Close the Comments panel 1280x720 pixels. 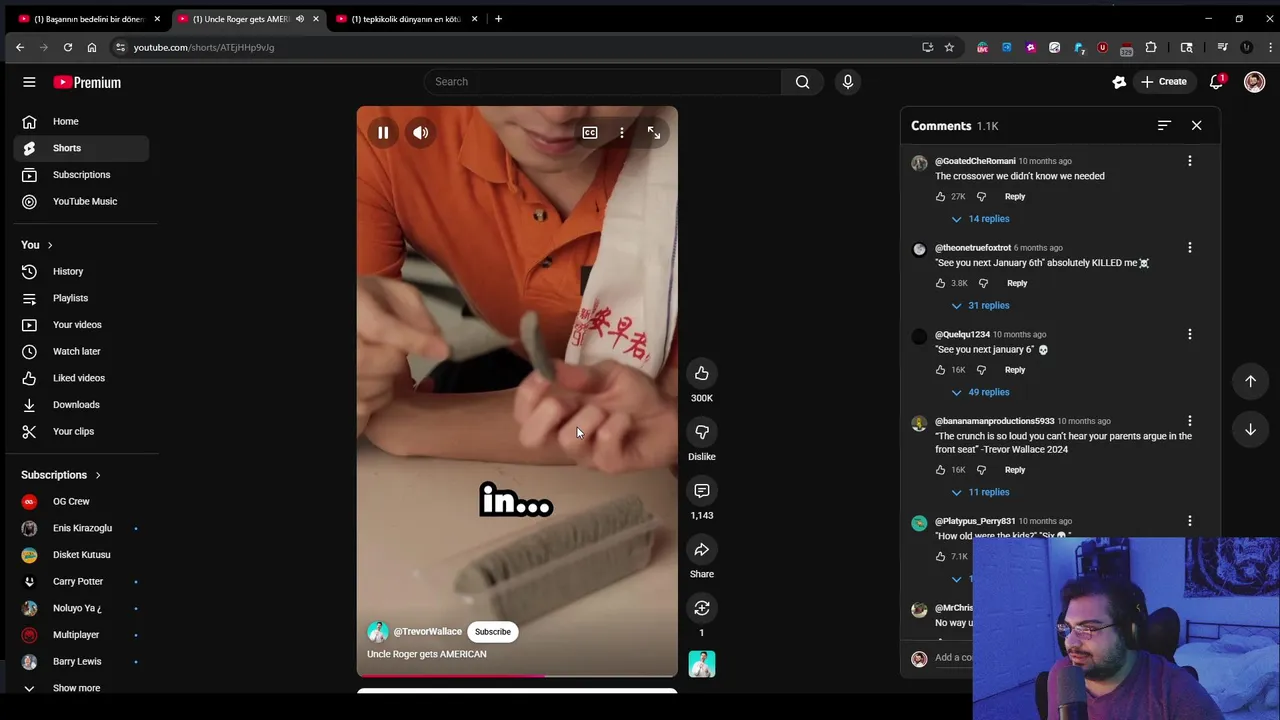1196,126
